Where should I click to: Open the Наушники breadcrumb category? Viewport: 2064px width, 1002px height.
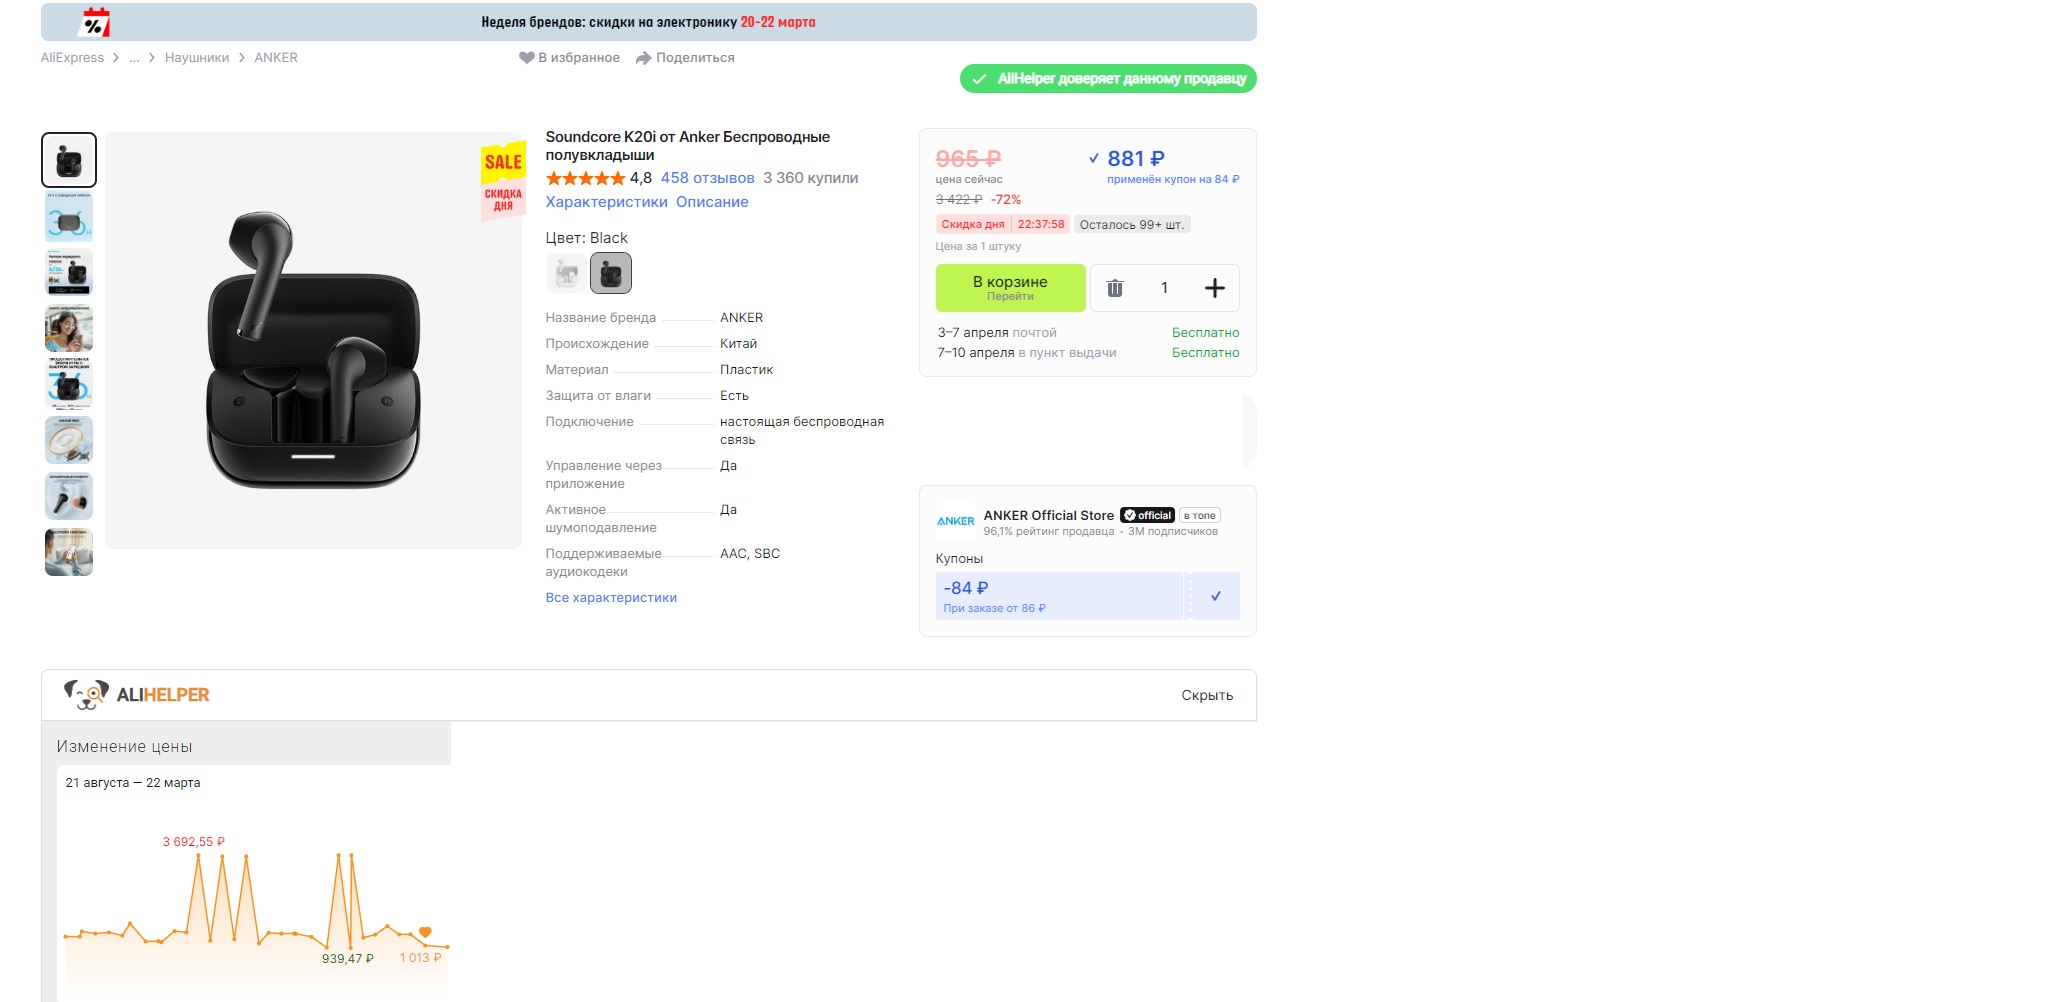click(x=197, y=58)
